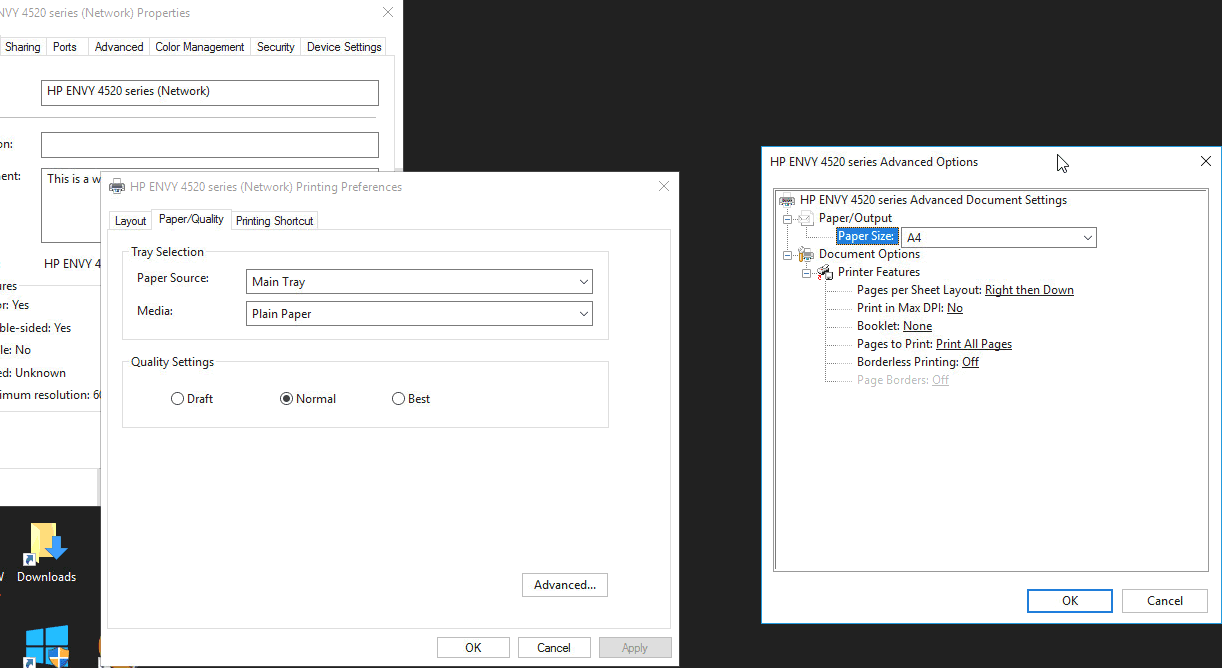
Task: Click the Windows shield desktop shortcut icon
Action: [x=46, y=645]
